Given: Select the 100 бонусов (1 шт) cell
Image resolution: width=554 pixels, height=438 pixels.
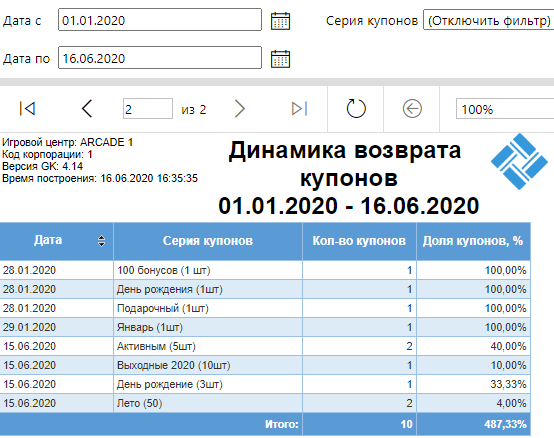Looking at the screenshot, I should 208,271.
